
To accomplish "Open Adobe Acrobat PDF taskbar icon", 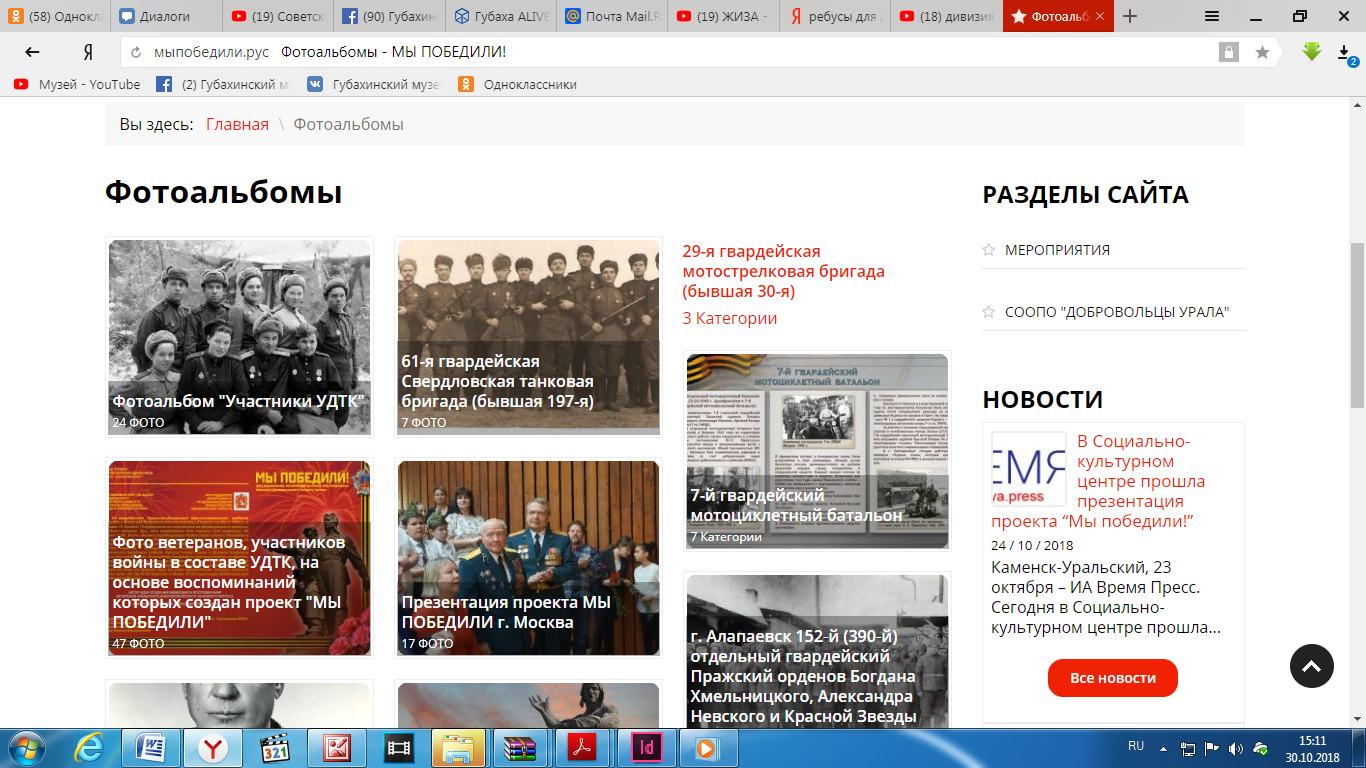I will point(582,748).
